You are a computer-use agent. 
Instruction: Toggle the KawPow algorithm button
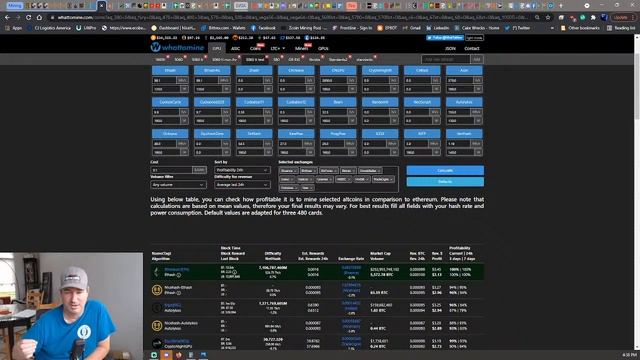point(296,133)
